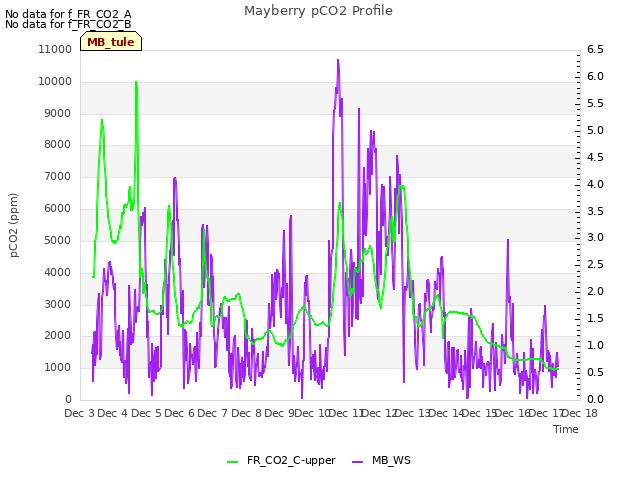The width and height of the screenshot is (640, 480).
Task: Click the Dec 6 x-axis date label
Action: [x=180, y=413]
